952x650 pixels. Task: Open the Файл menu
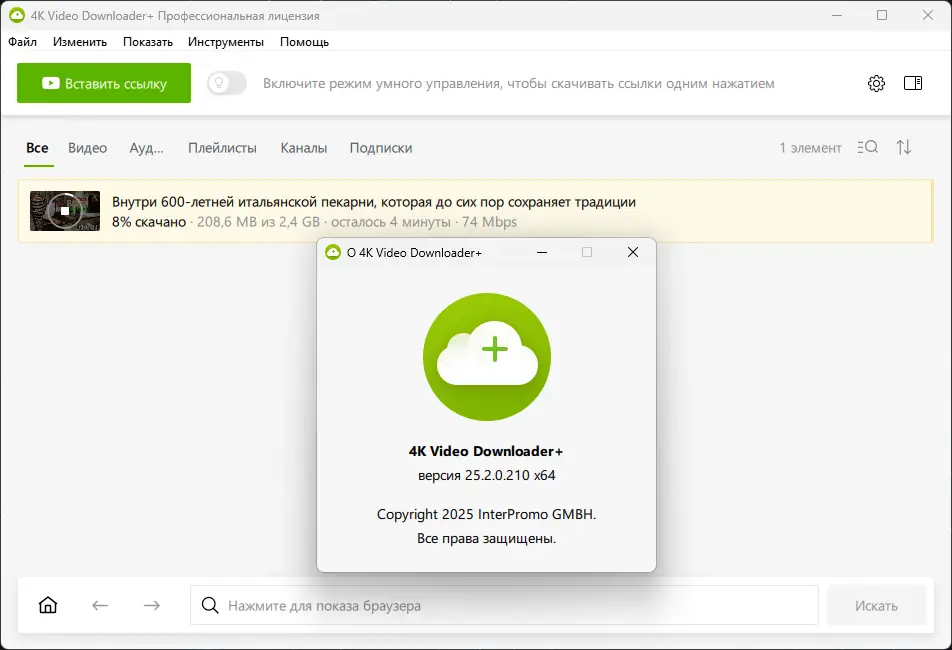pyautogui.click(x=22, y=42)
